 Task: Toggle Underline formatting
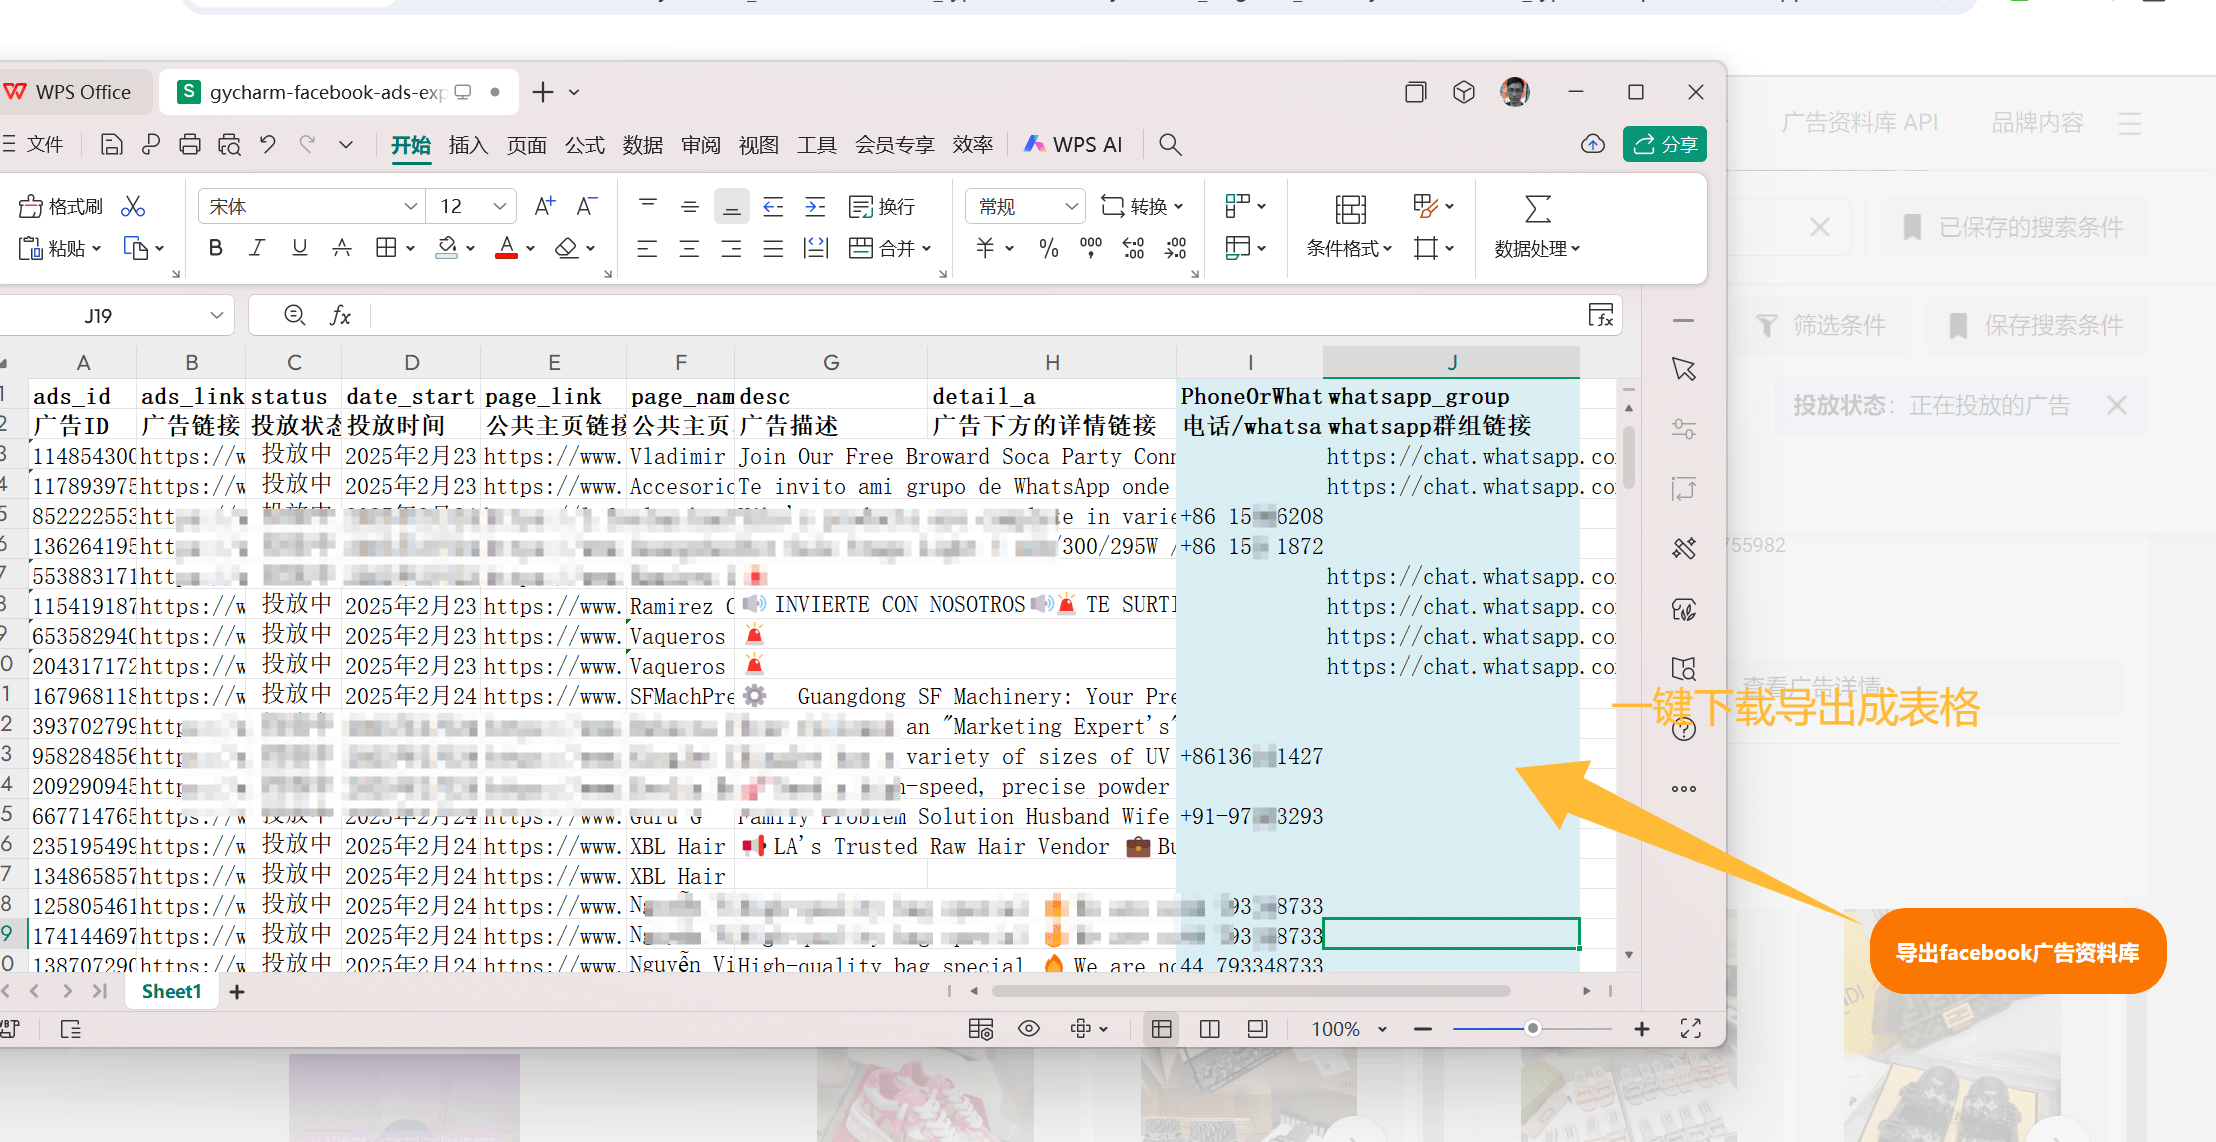point(299,248)
